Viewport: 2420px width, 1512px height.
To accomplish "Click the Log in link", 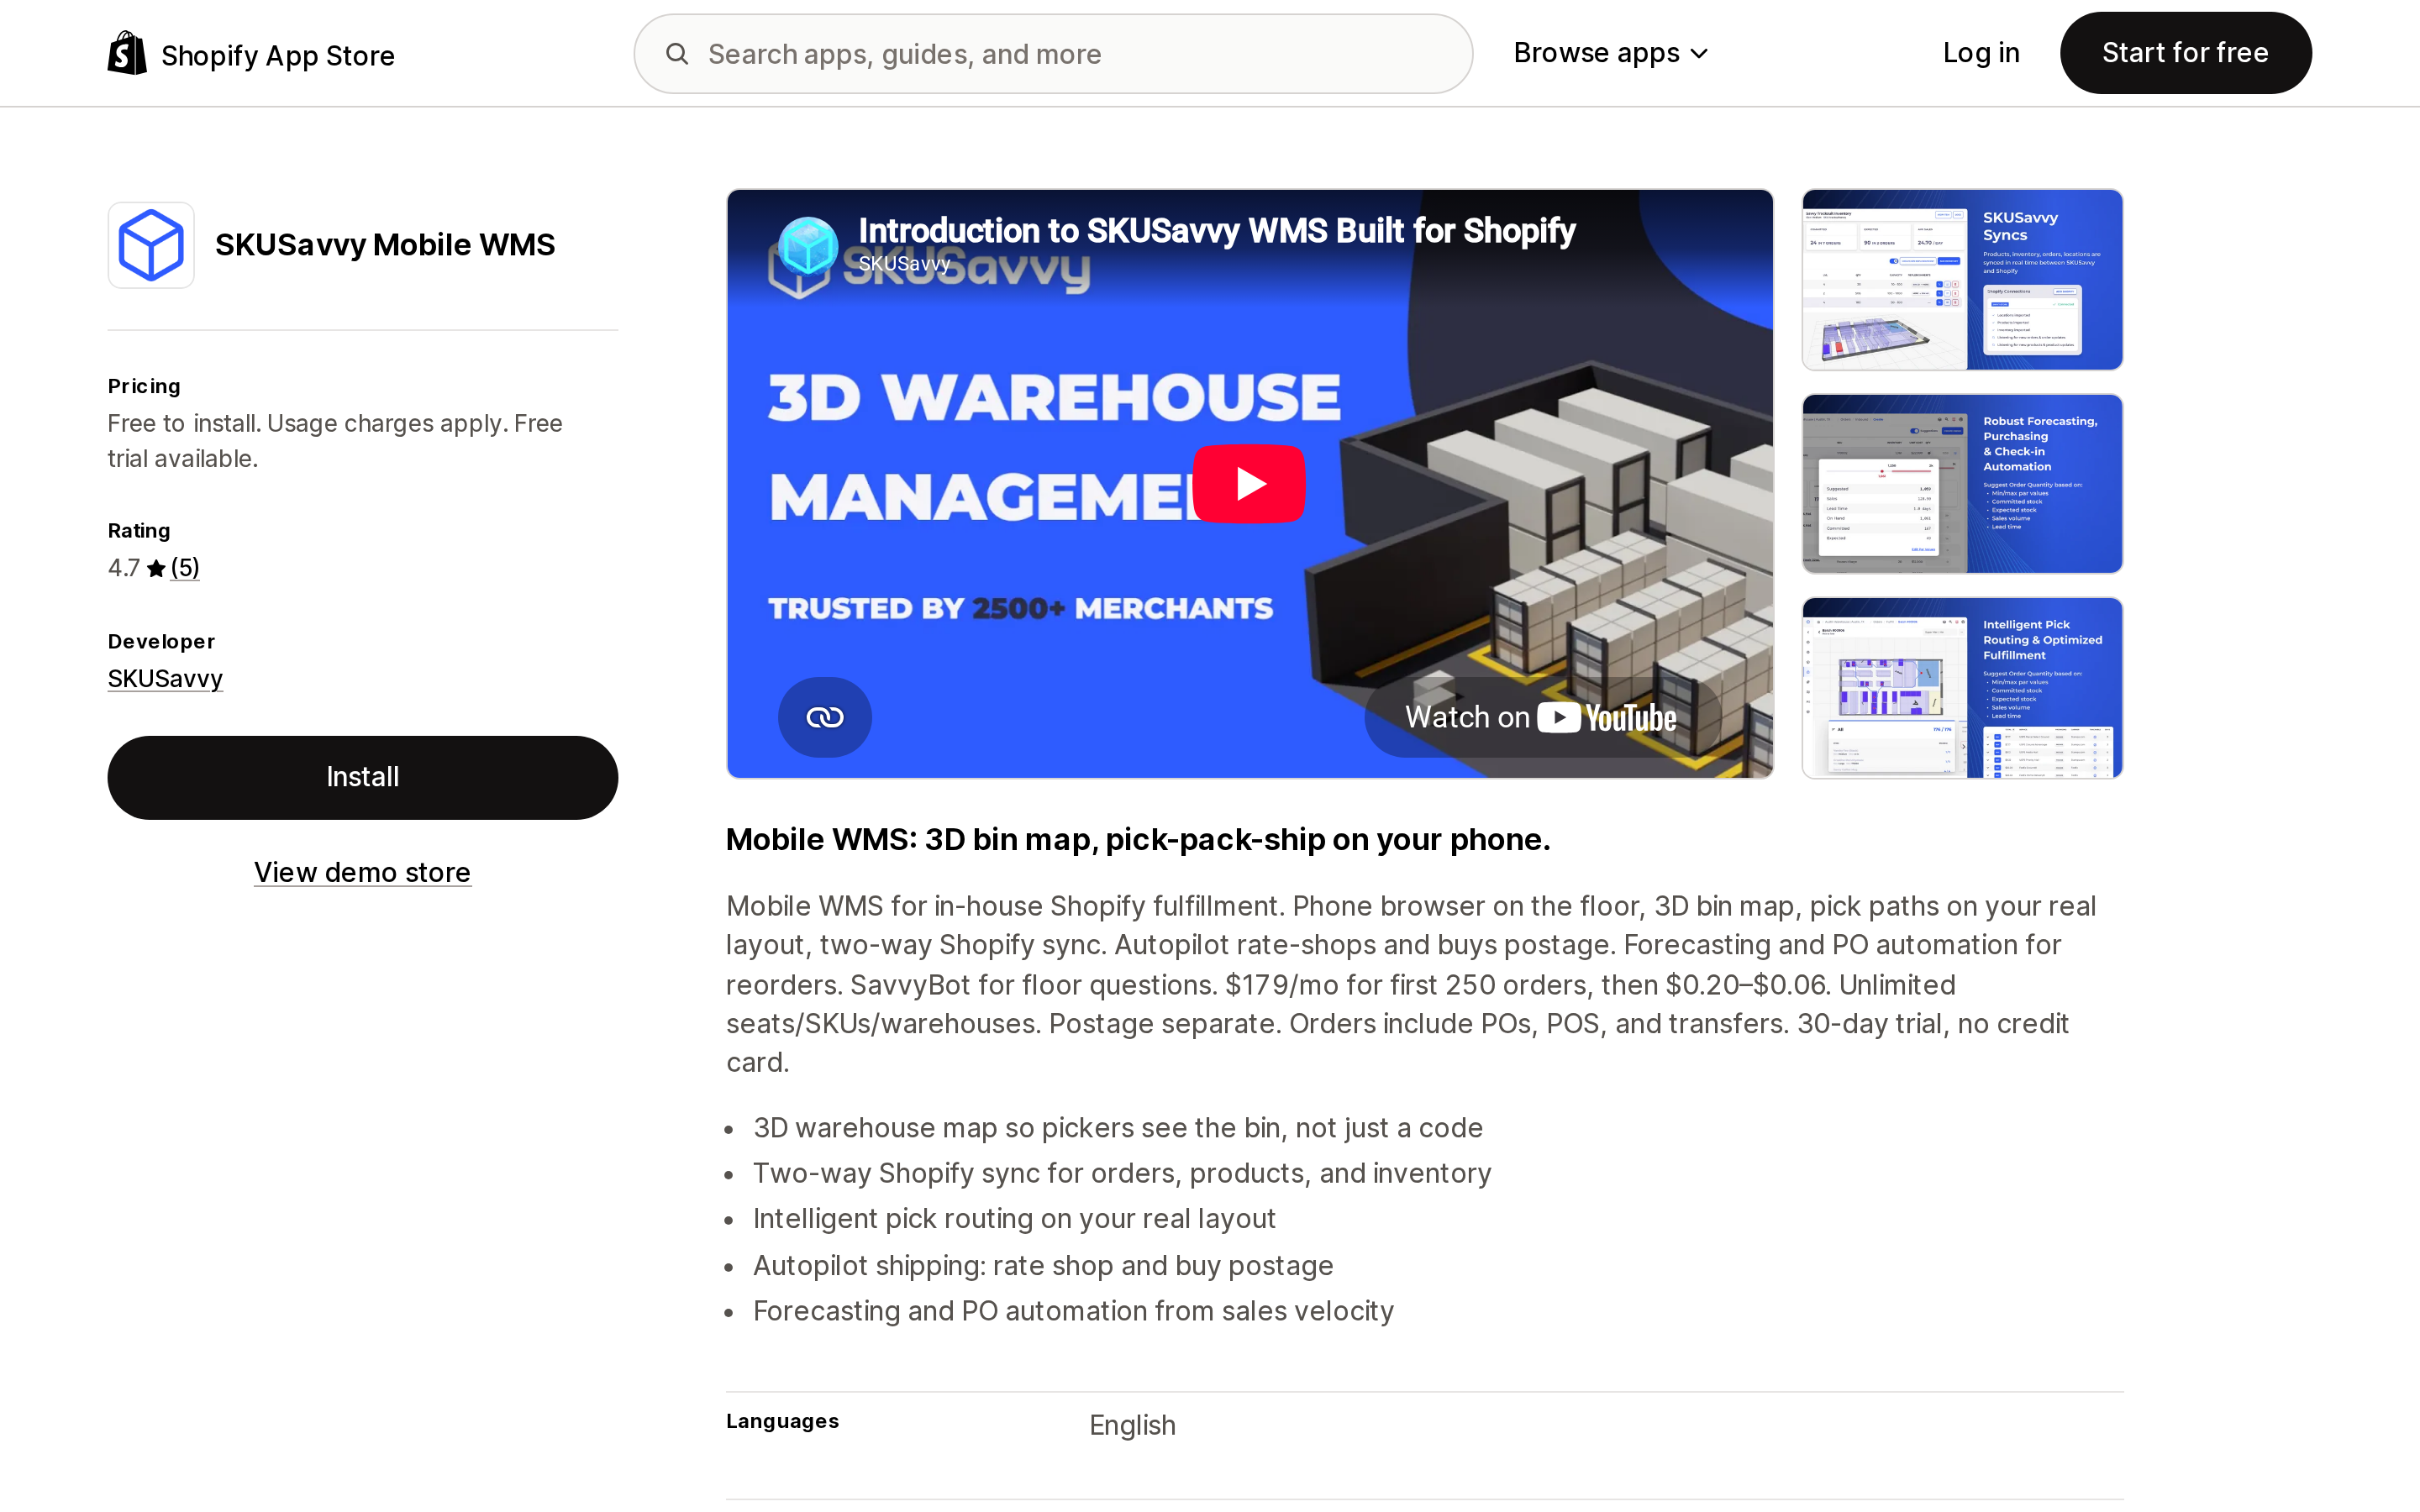I will click(1980, 53).
